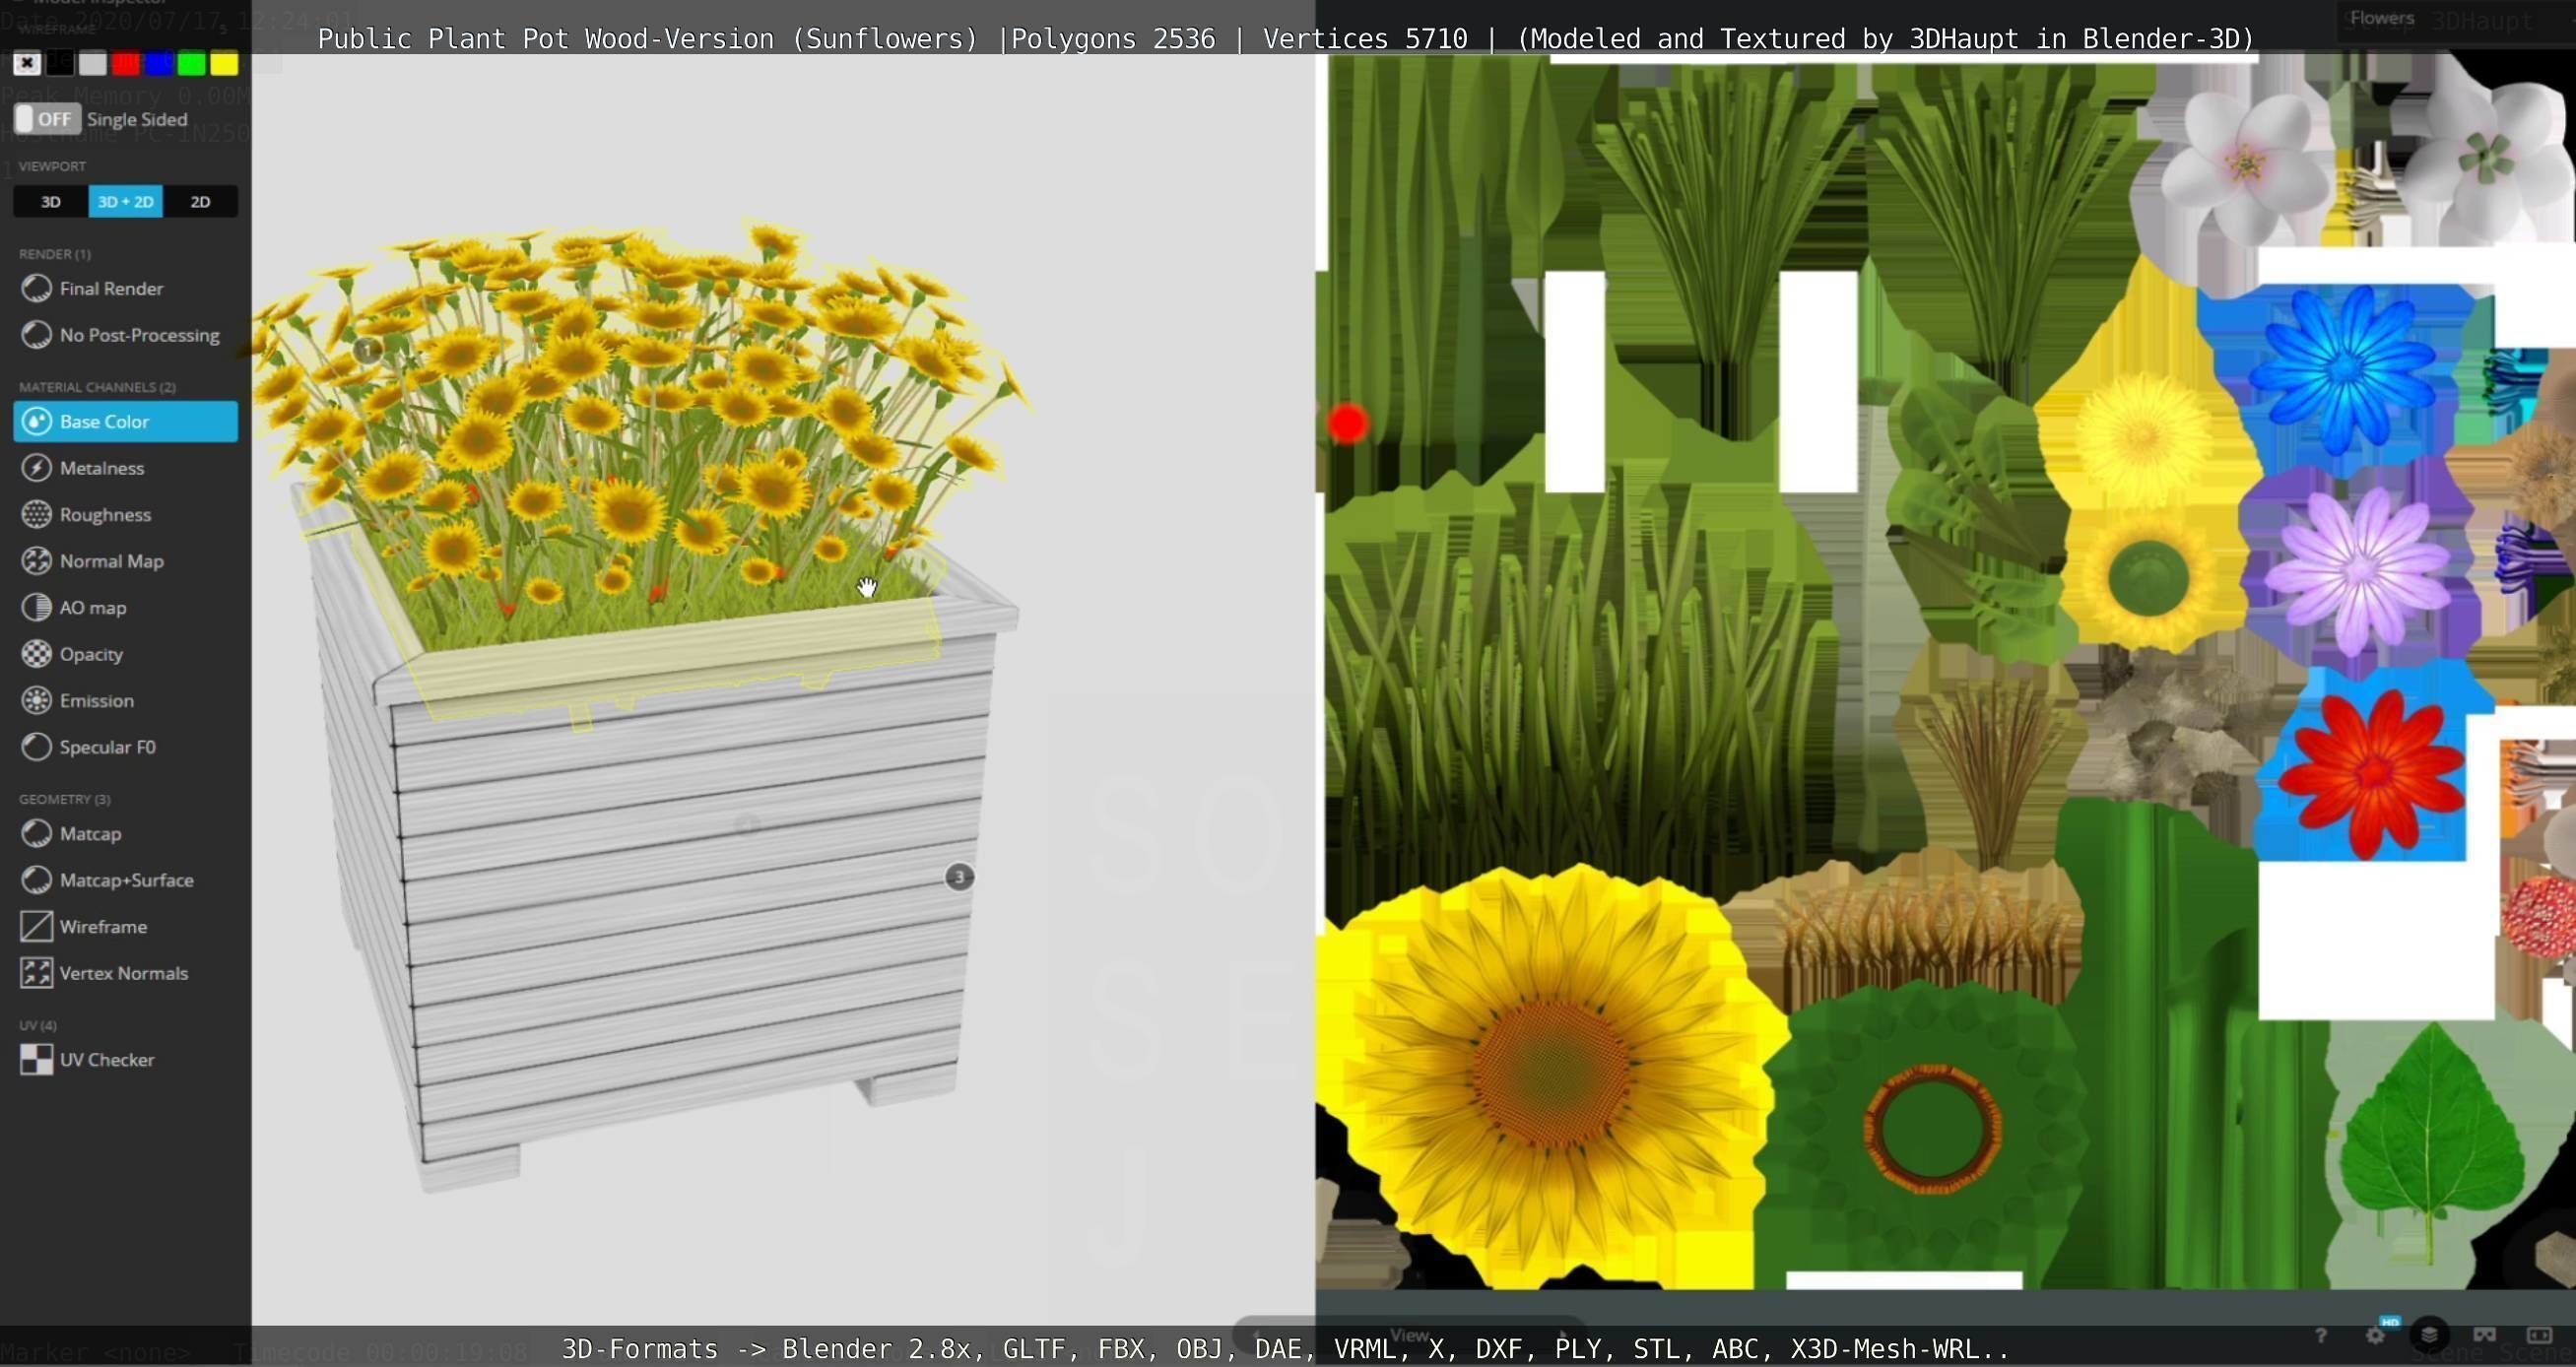The width and height of the screenshot is (2576, 1367).
Task: Pick the yellow wireframe color
Action: pyautogui.click(x=224, y=64)
